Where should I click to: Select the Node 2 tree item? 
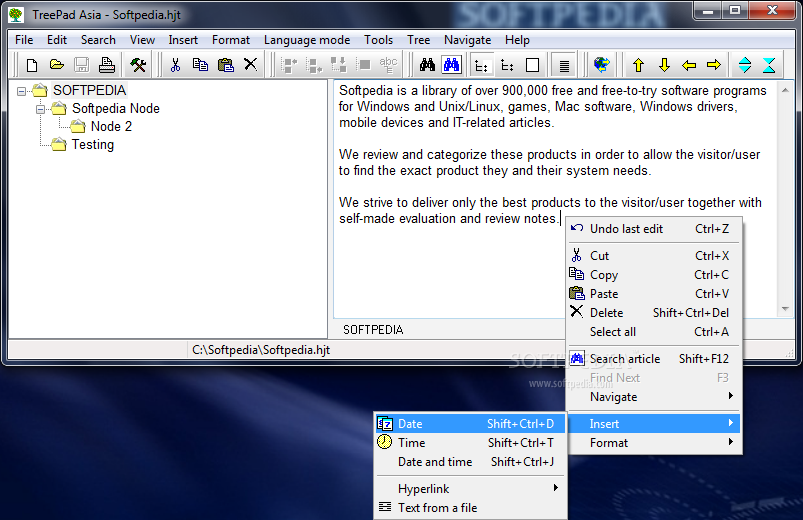point(111,127)
